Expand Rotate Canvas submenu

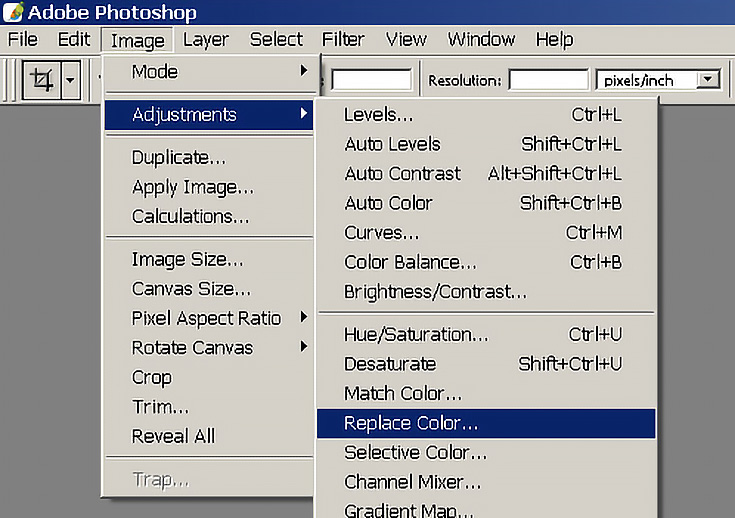(x=209, y=348)
